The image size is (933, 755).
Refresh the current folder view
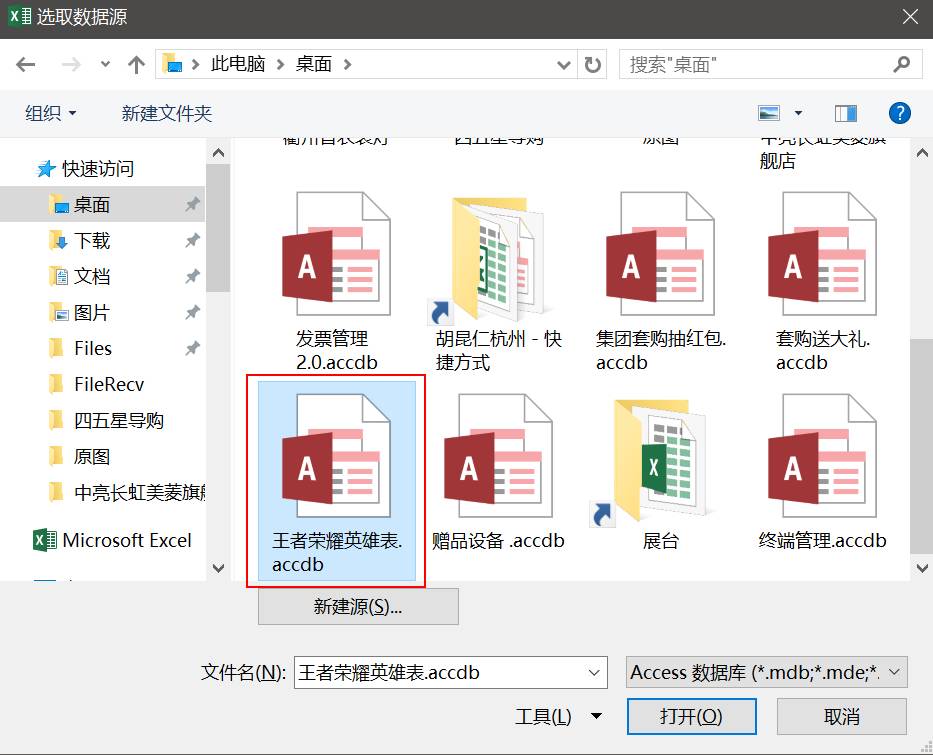pos(593,64)
